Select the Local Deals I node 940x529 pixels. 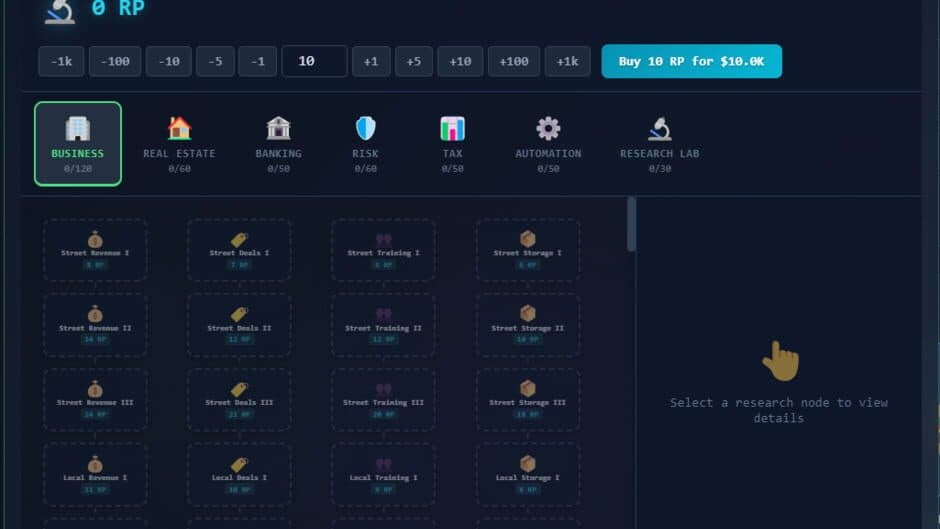coord(239,474)
